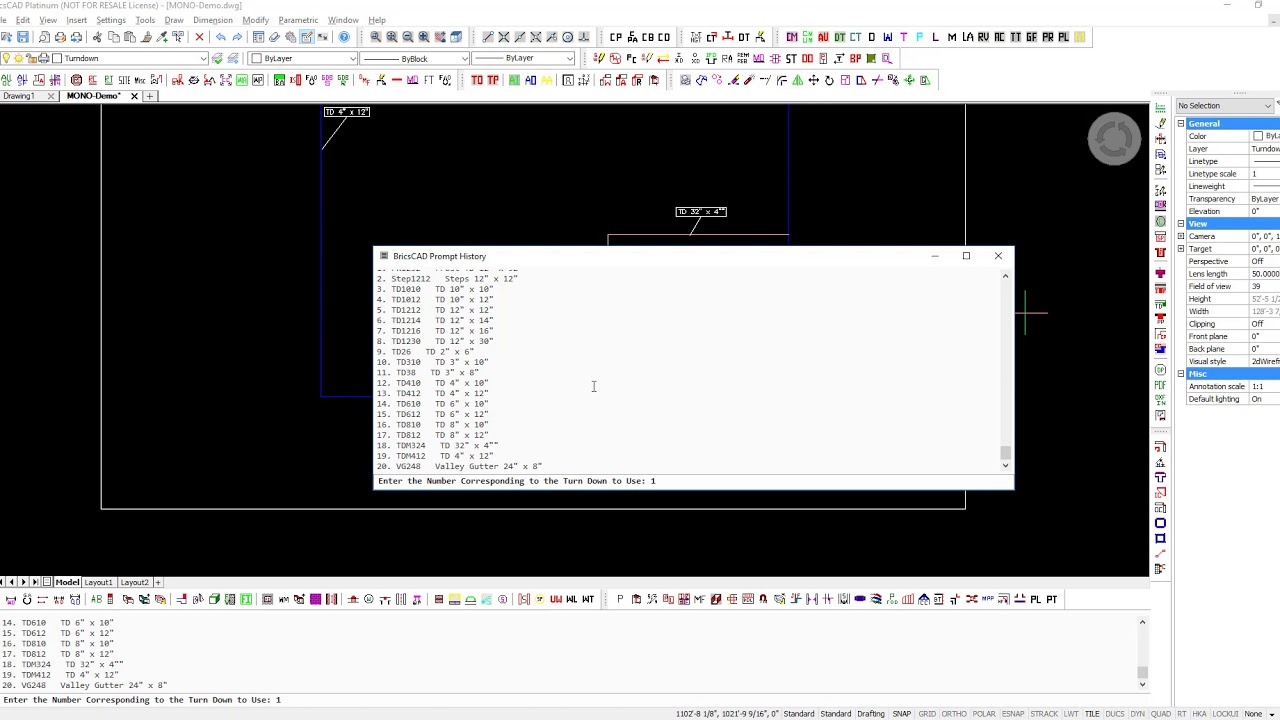
Task: Click the PT icon in bottom toolbar
Action: [x=1051, y=599]
